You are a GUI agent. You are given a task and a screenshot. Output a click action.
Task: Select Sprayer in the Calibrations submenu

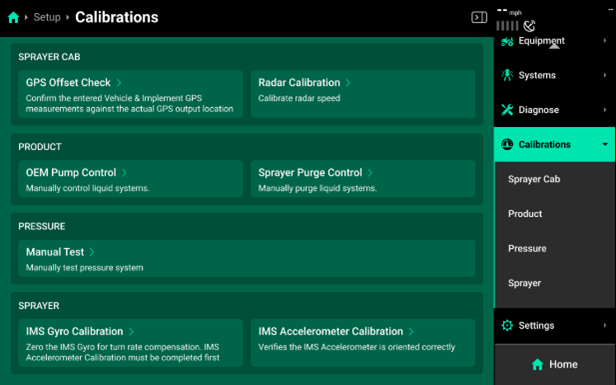coord(554,283)
